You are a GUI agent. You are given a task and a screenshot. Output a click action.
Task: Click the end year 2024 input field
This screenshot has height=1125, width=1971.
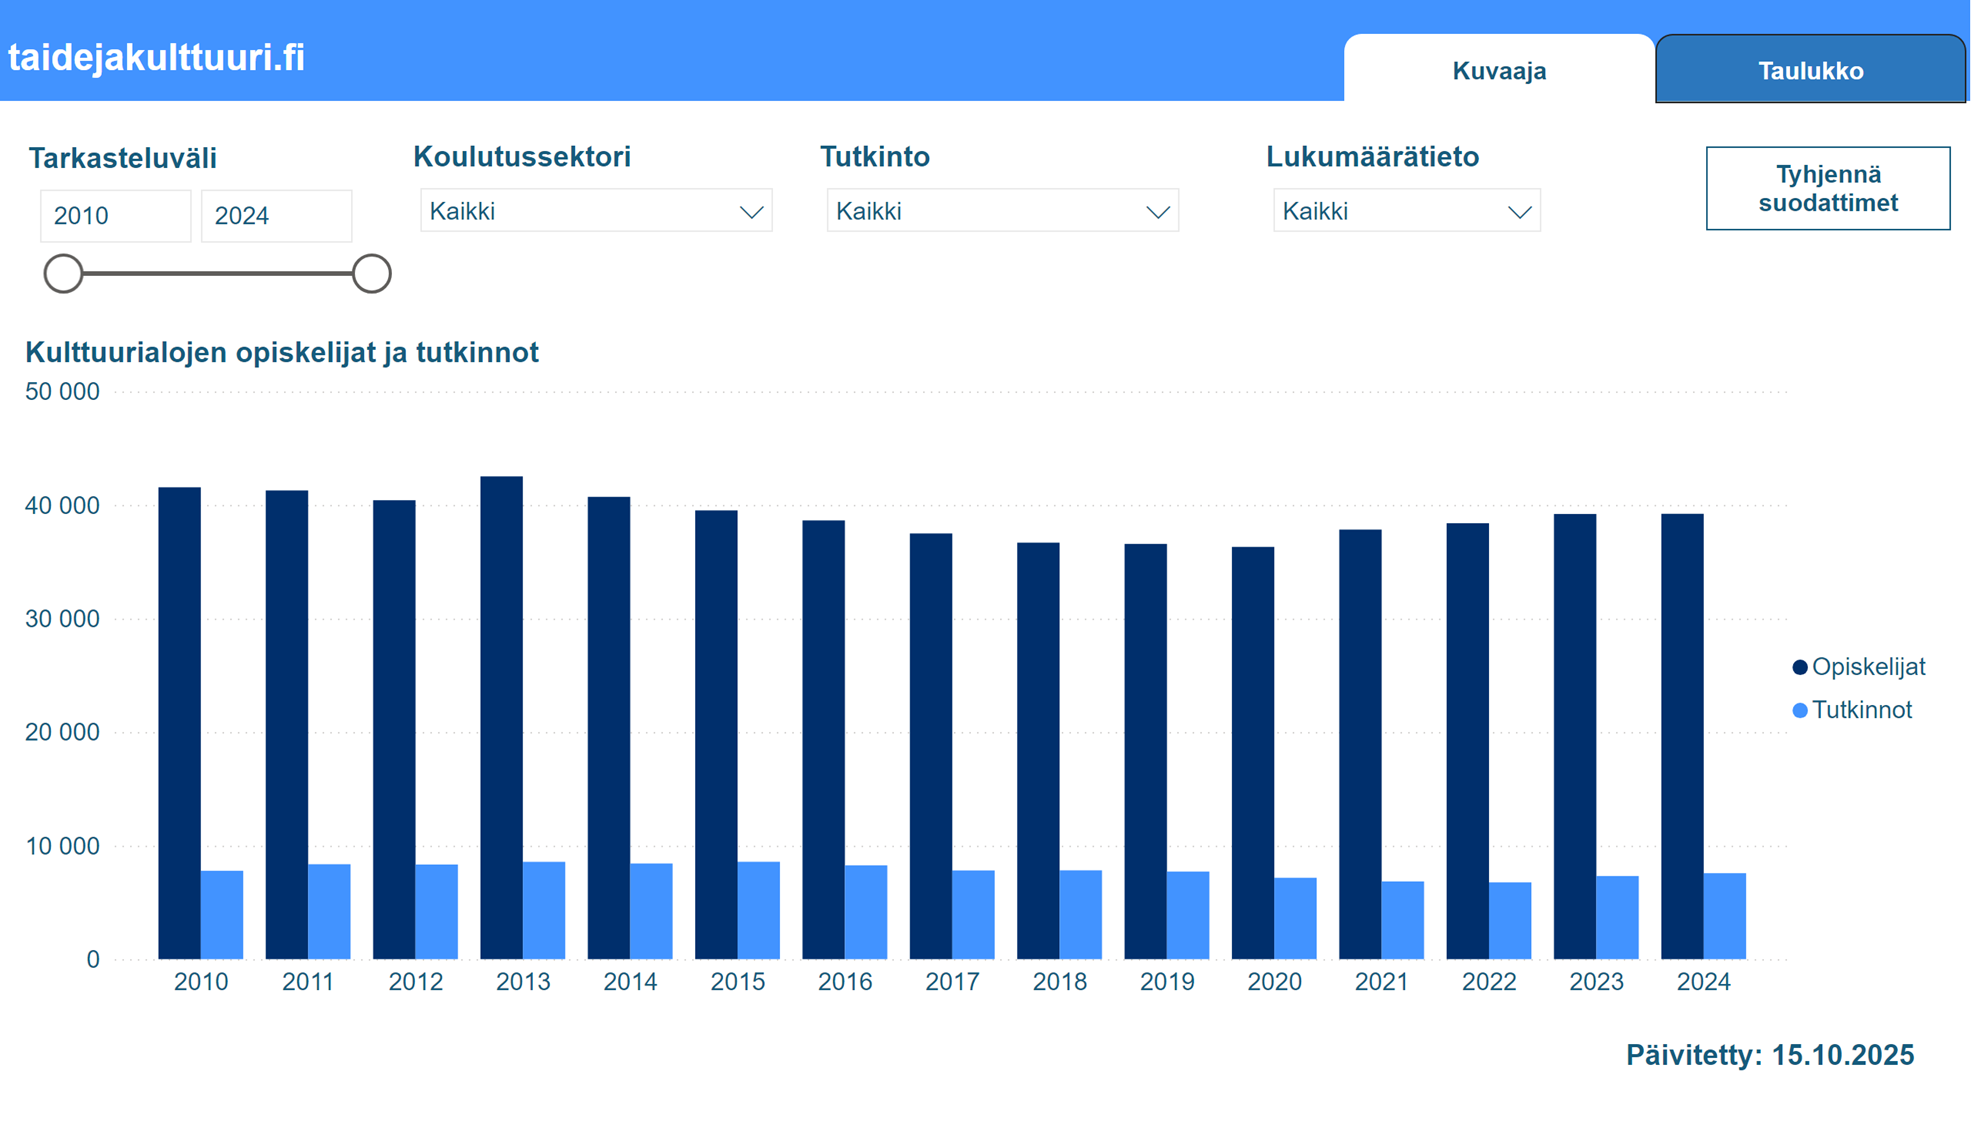click(276, 216)
